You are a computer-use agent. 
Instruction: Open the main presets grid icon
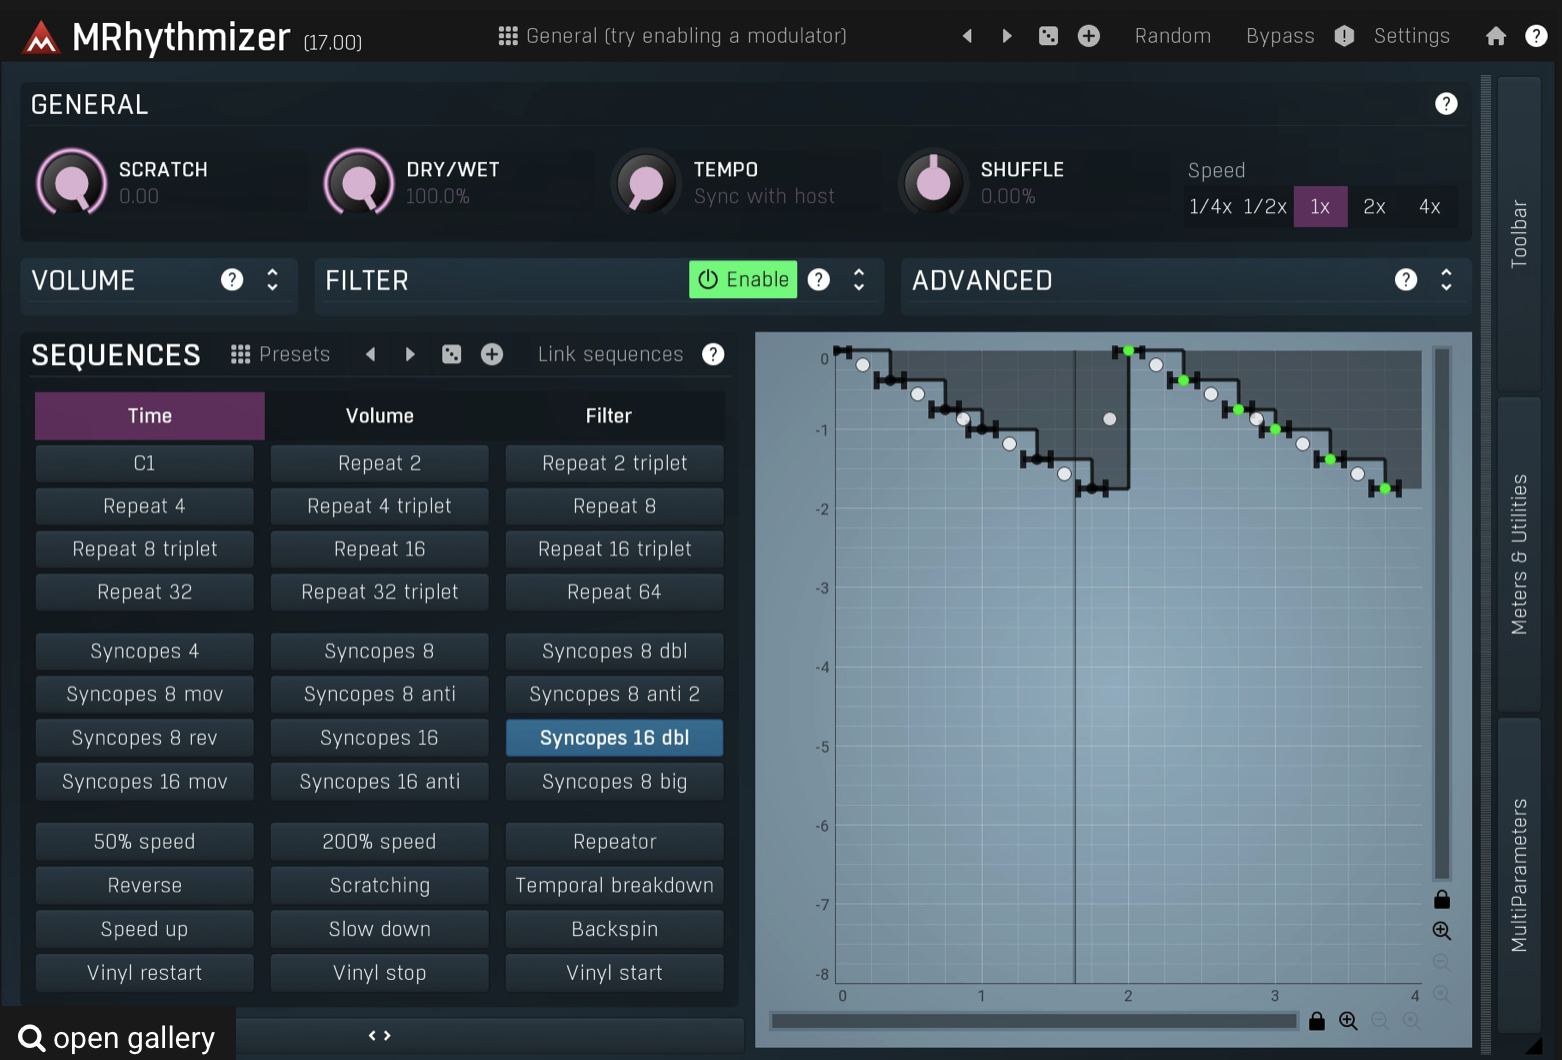pos(508,36)
